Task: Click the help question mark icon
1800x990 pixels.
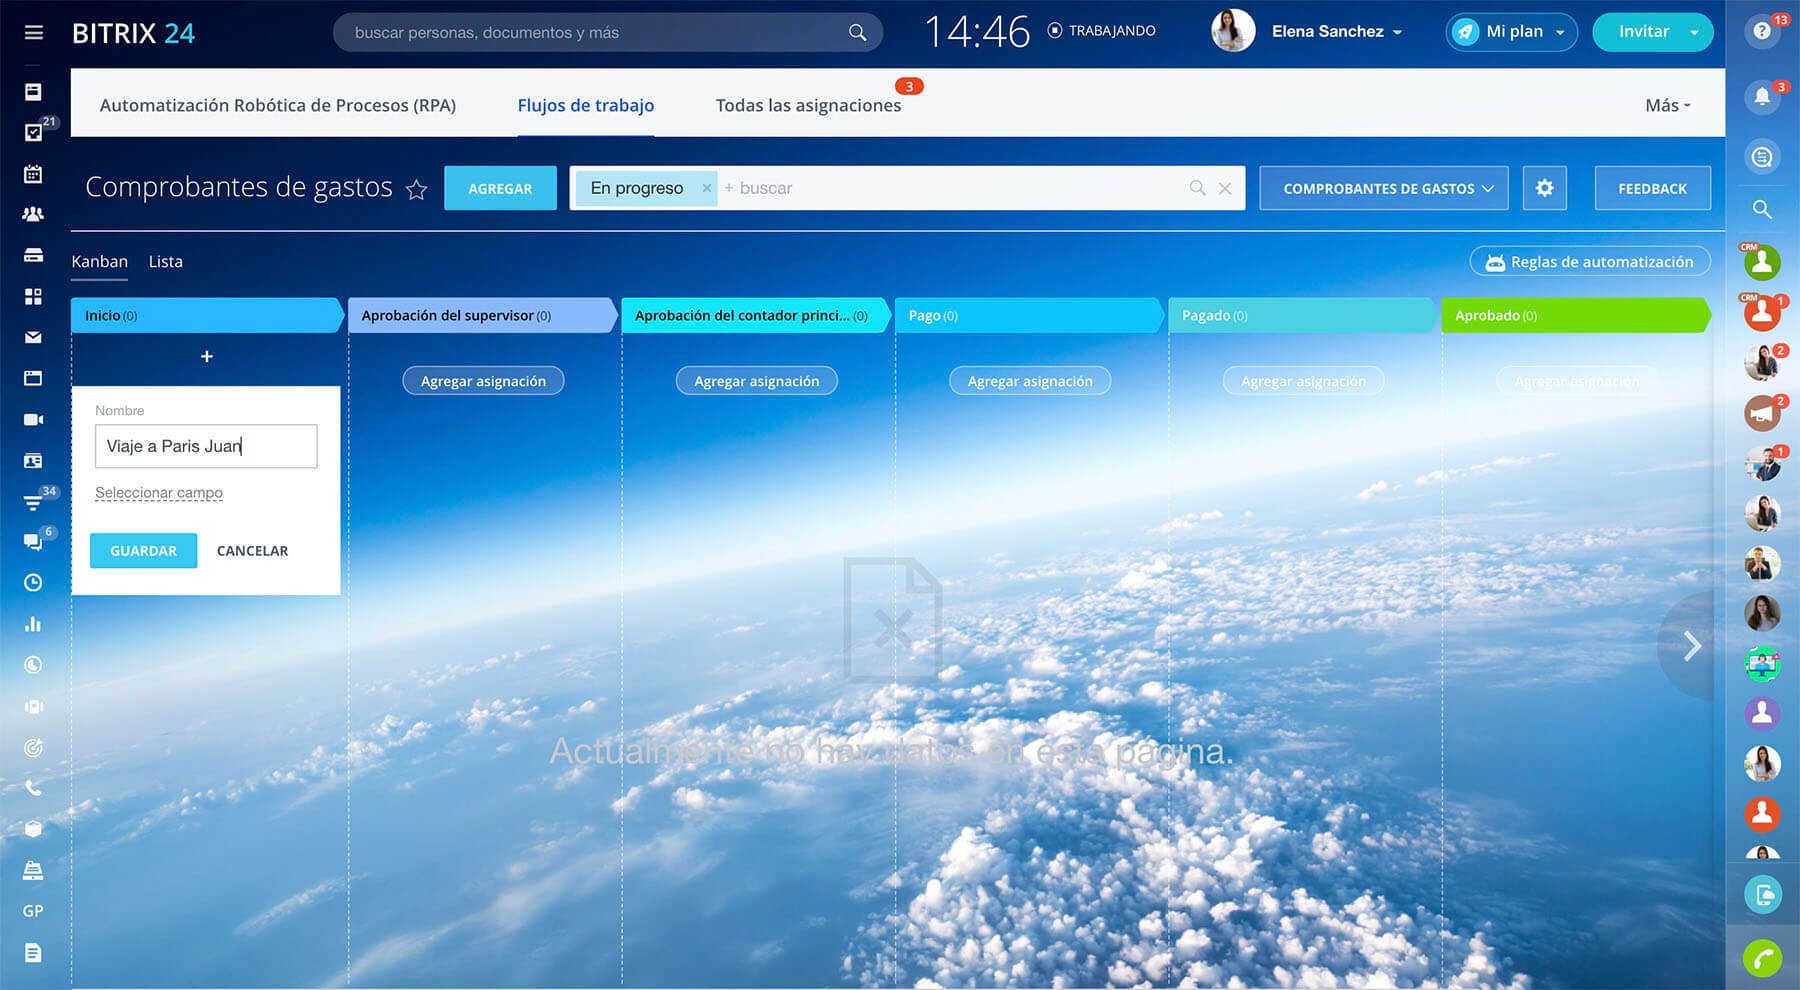Action: (x=1762, y=31)
